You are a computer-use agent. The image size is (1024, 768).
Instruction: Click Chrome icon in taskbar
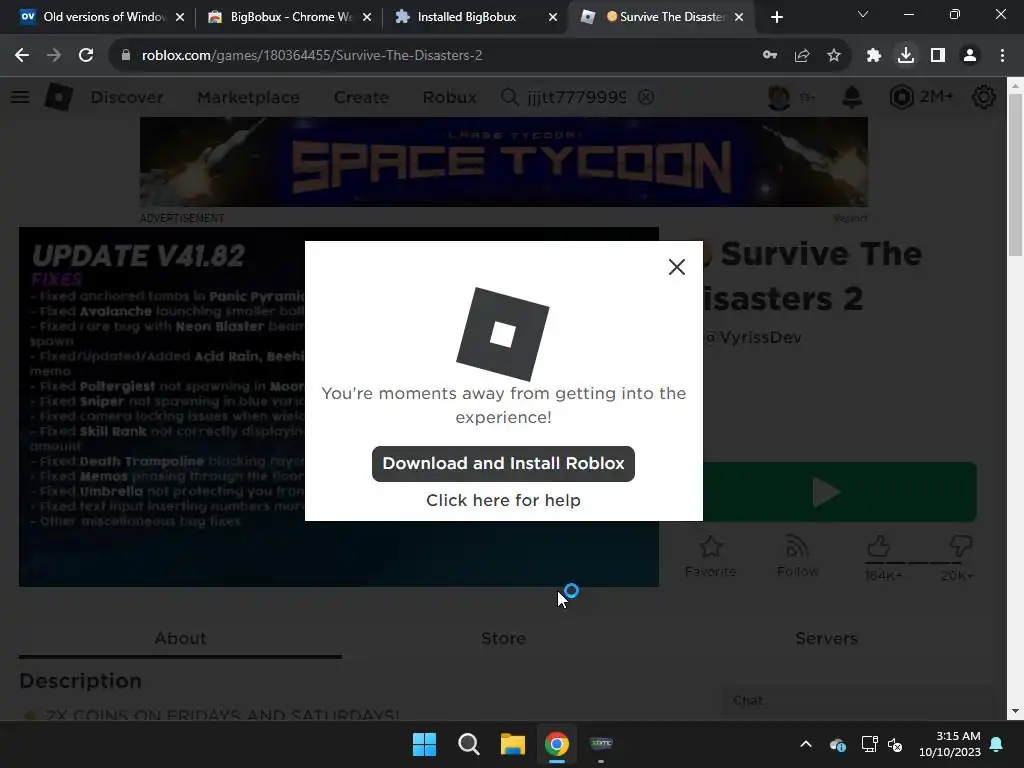[x=557, y=744]
